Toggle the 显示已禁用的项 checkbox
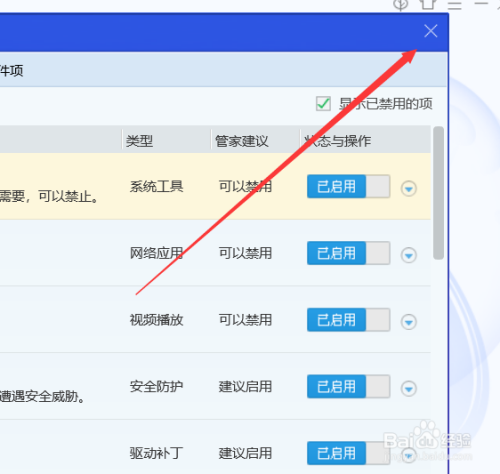Image resolution: width=500 pixels, height=474 pixels. coord(323,104)
